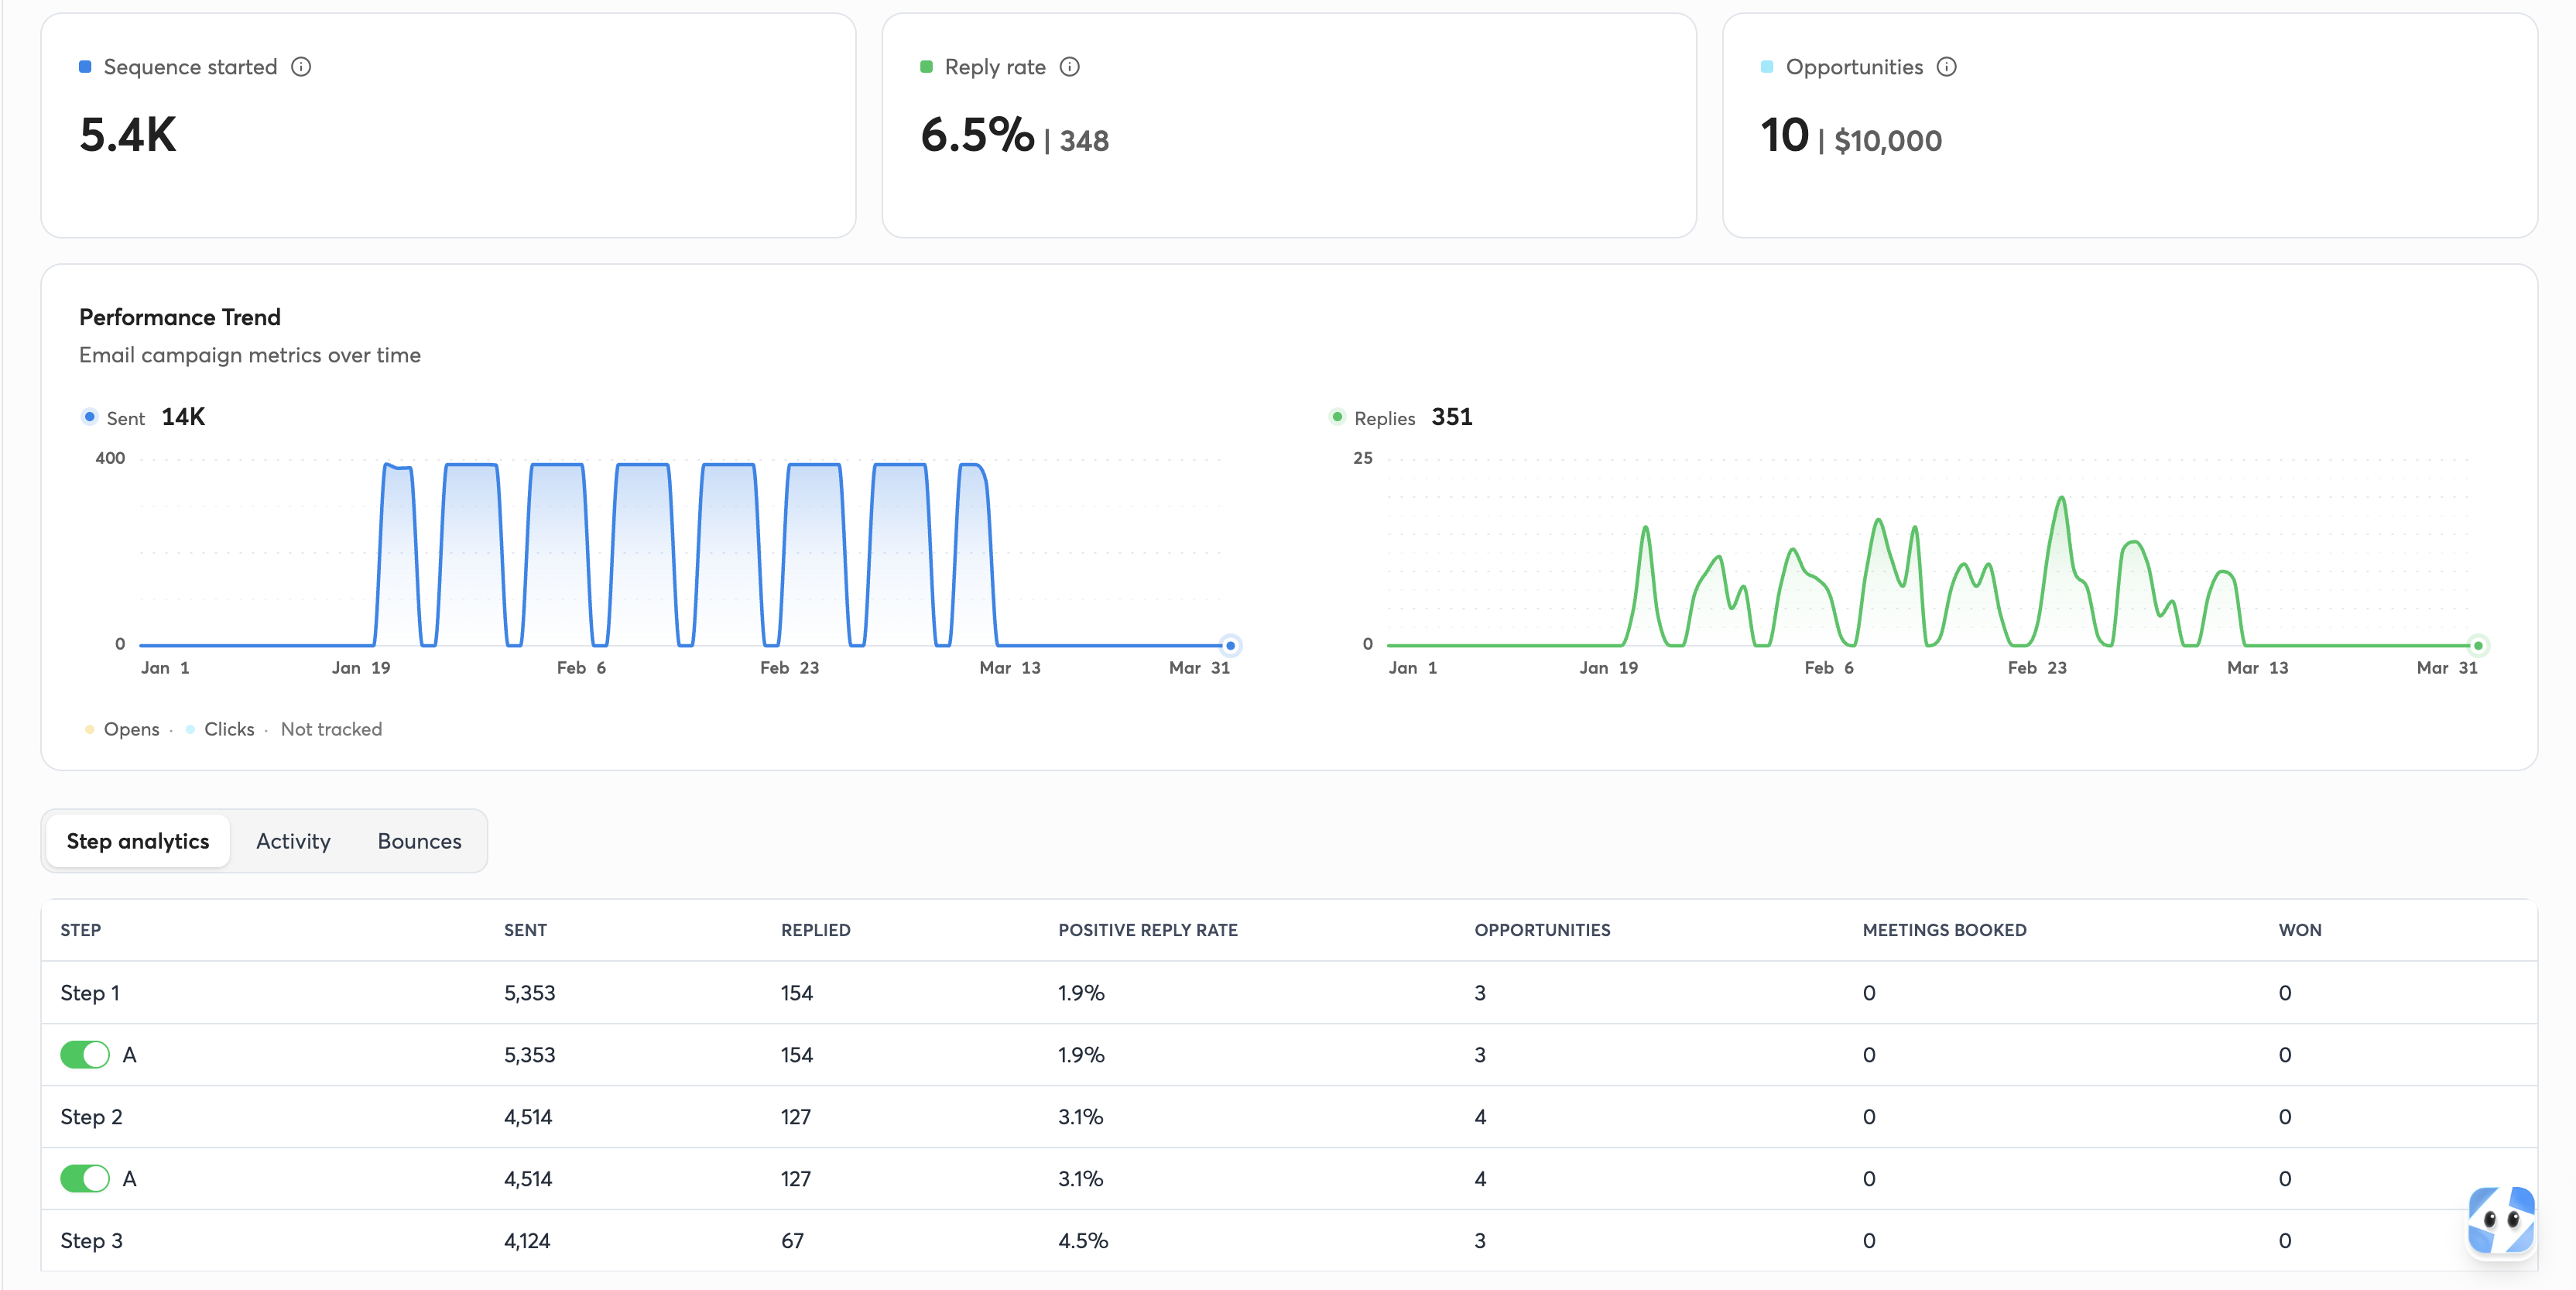Viewport: 2576px width, 1290px height.
Task: Click the Performance Trend heading
Action: click(180, 317)
